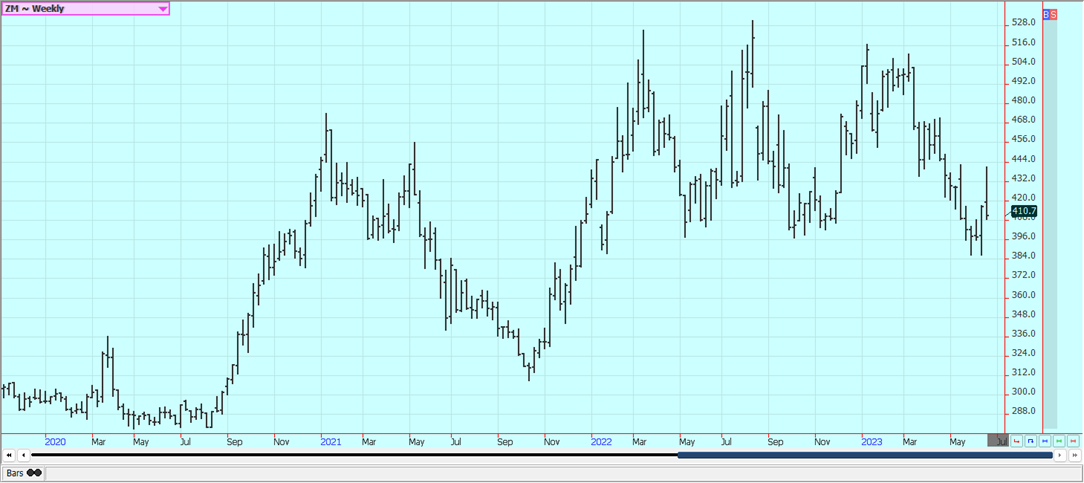Click the scroll-left arrow beside the rewind button
Image resolution: width=1084 pixels, height=483 pixels.
[x=23, y=455]
